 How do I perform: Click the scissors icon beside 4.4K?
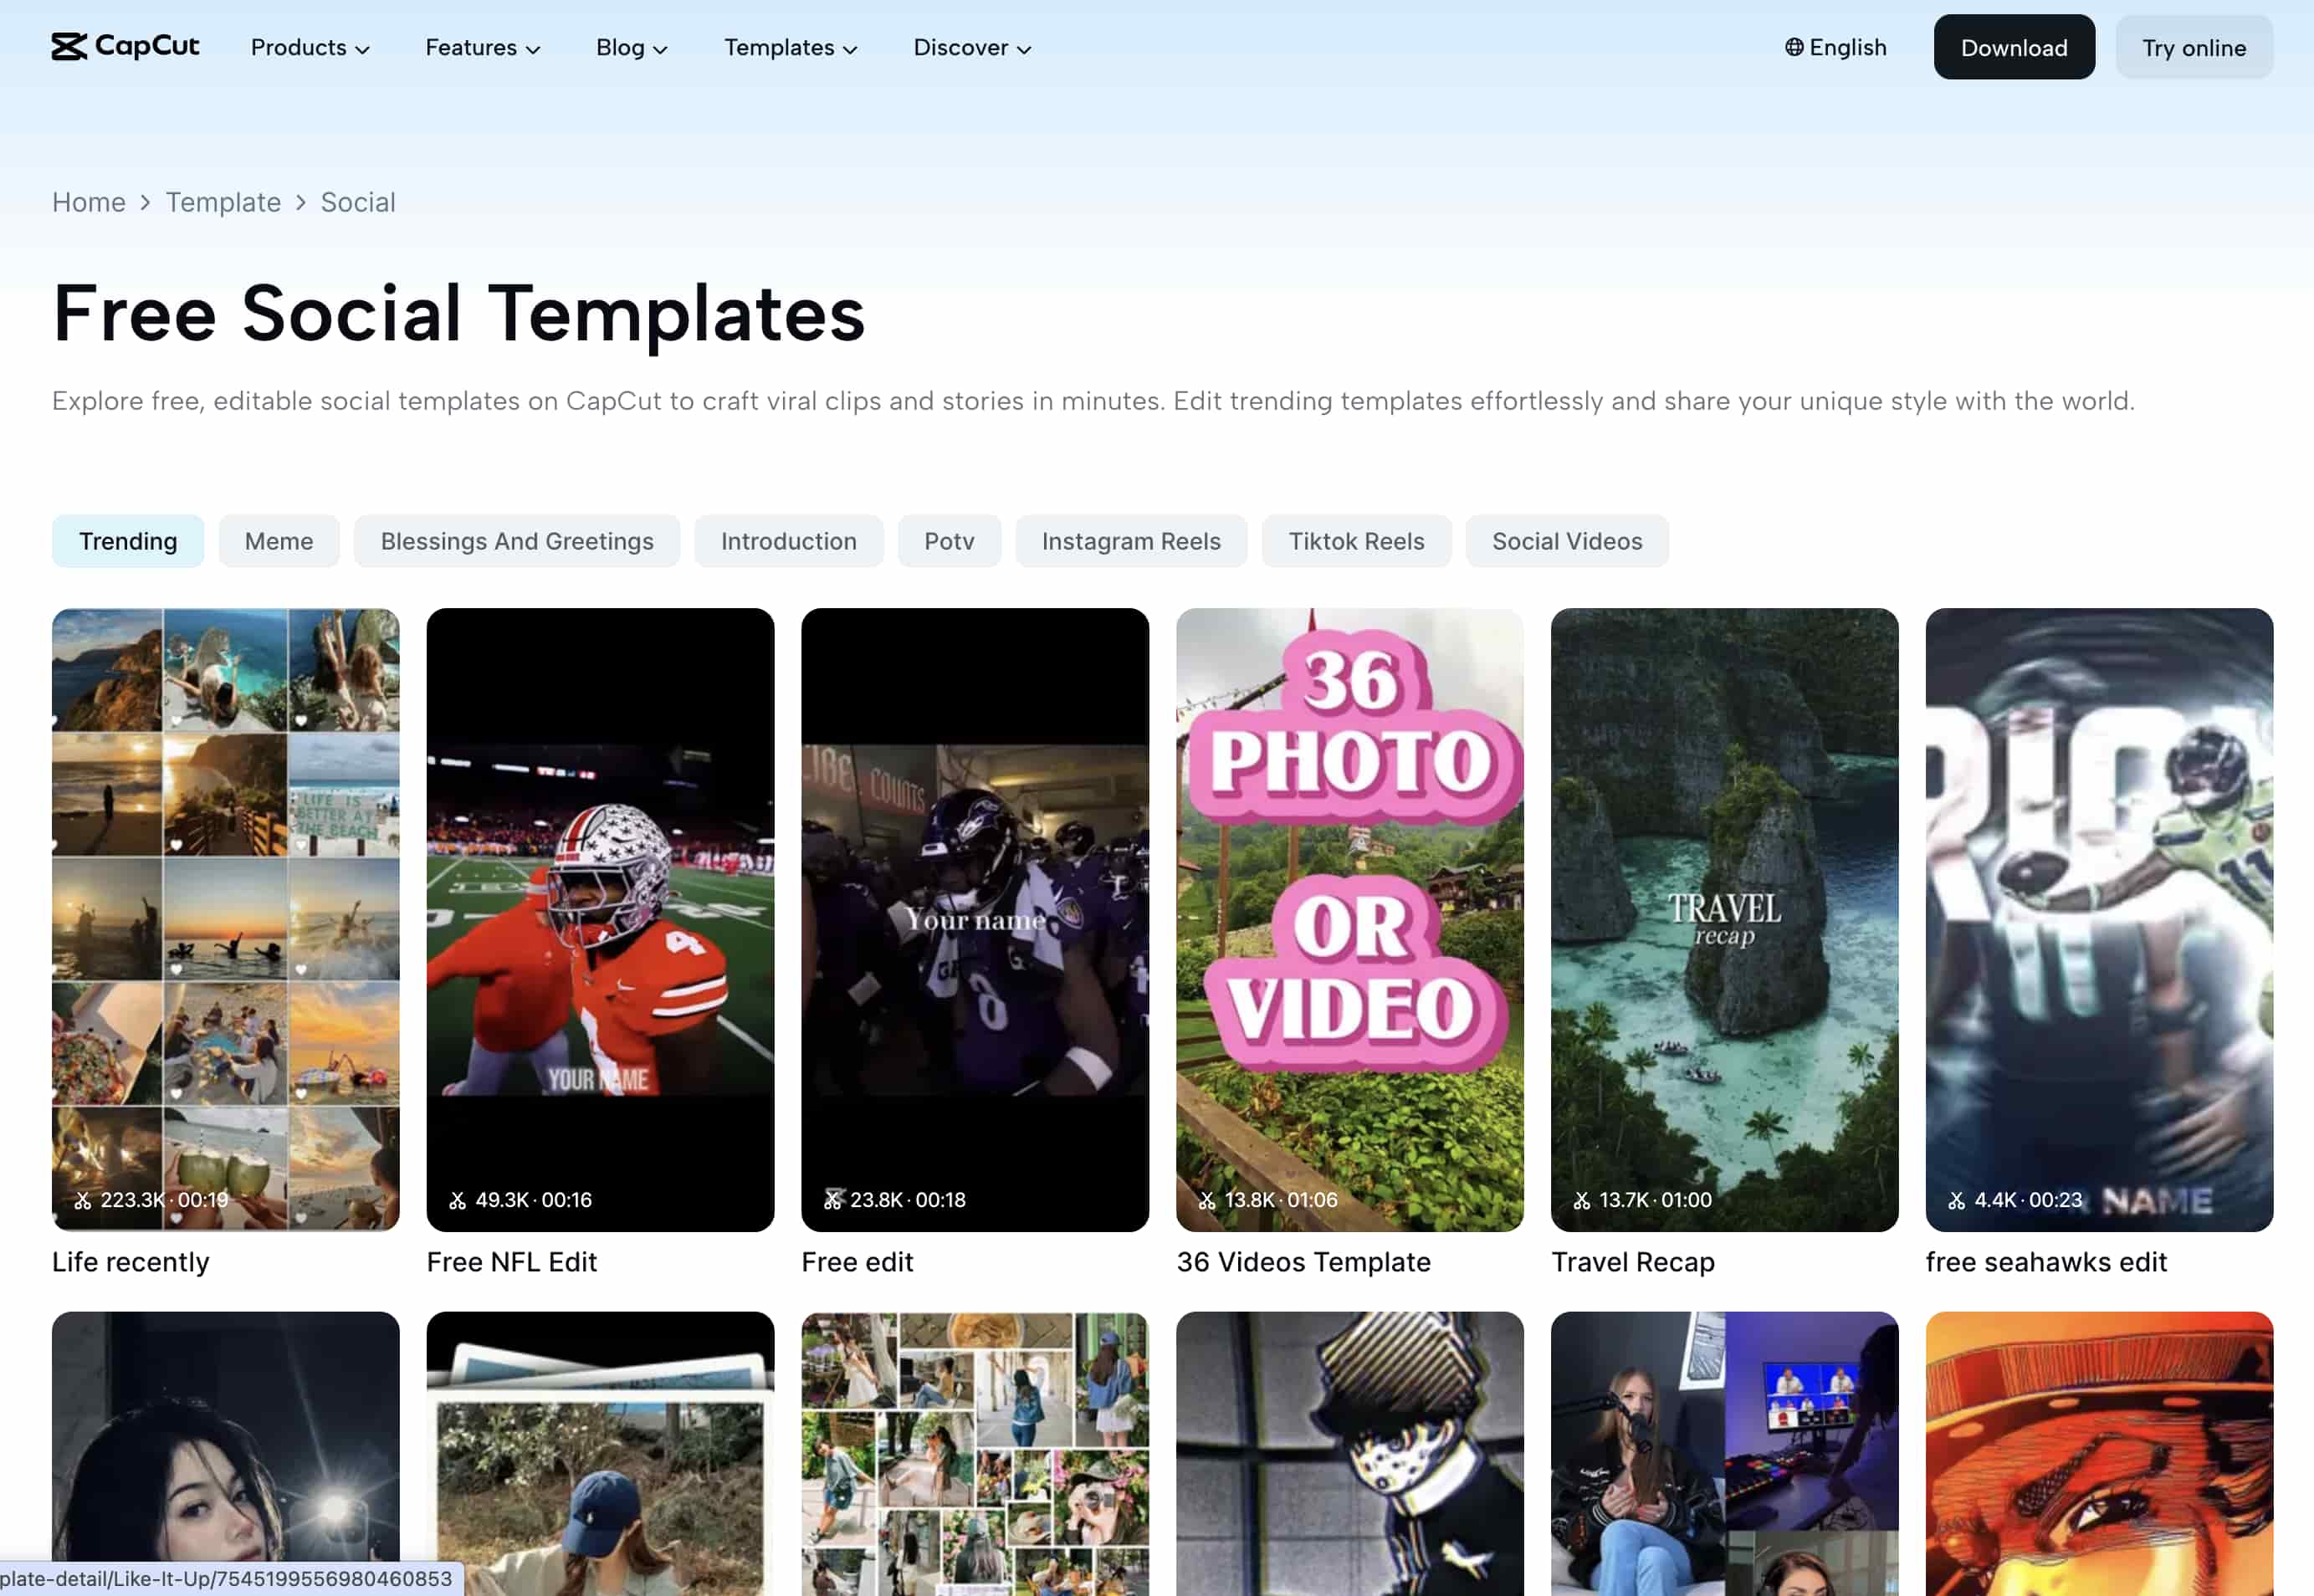point(1957,1200)
